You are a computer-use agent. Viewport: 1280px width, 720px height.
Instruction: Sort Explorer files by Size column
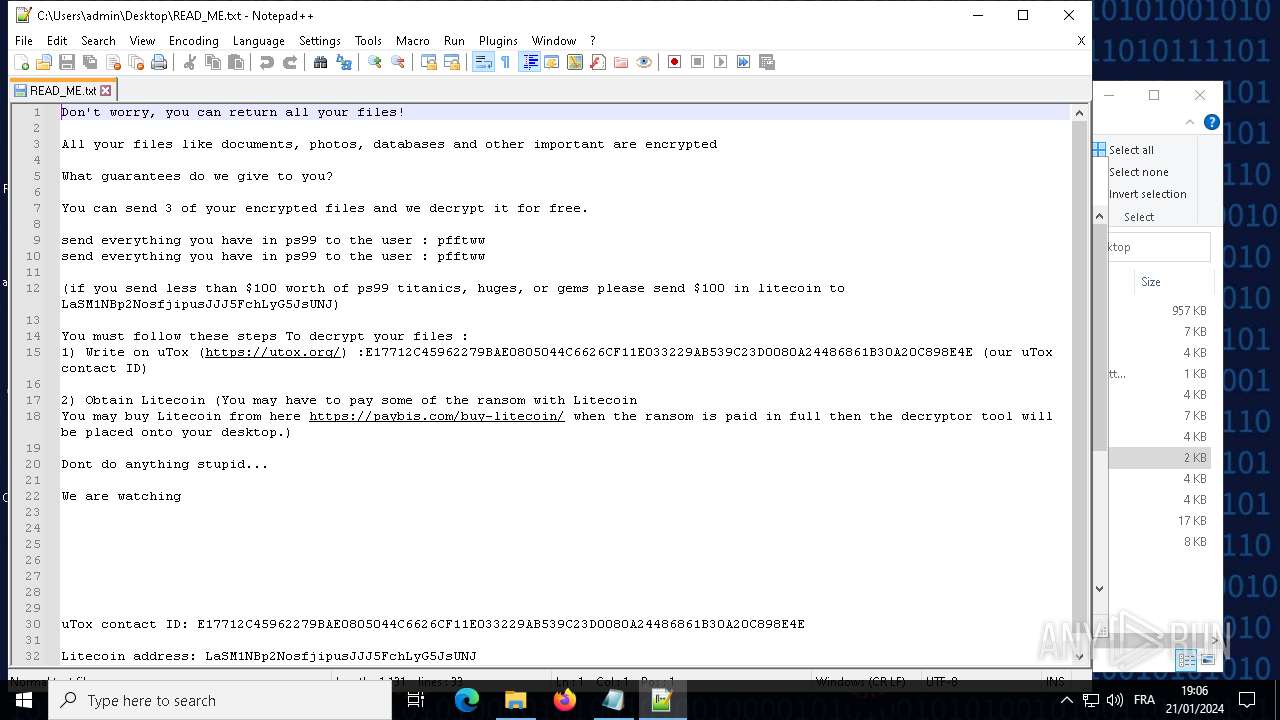point(1151,282)
